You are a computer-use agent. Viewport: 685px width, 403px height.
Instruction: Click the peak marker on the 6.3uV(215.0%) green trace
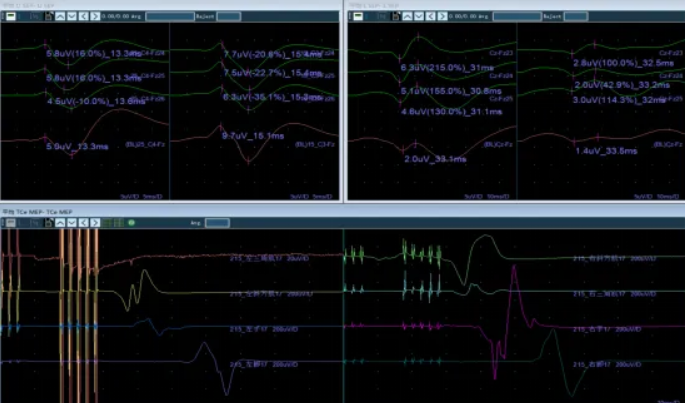coord(419,36)
